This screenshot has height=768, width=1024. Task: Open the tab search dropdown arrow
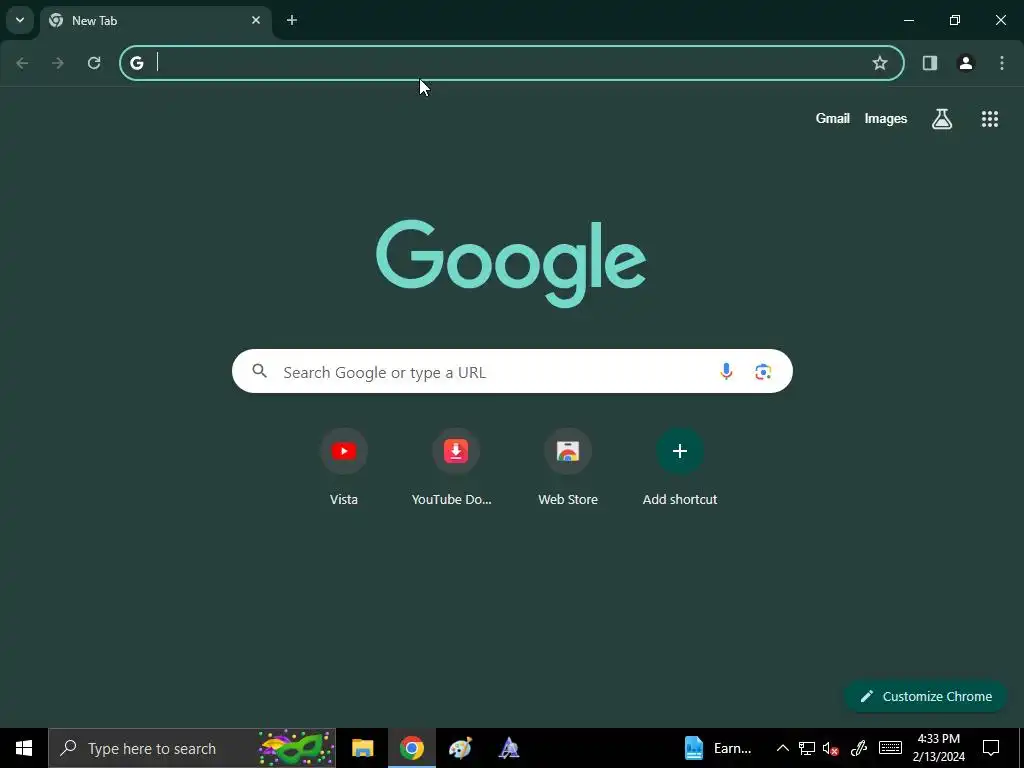20,20
